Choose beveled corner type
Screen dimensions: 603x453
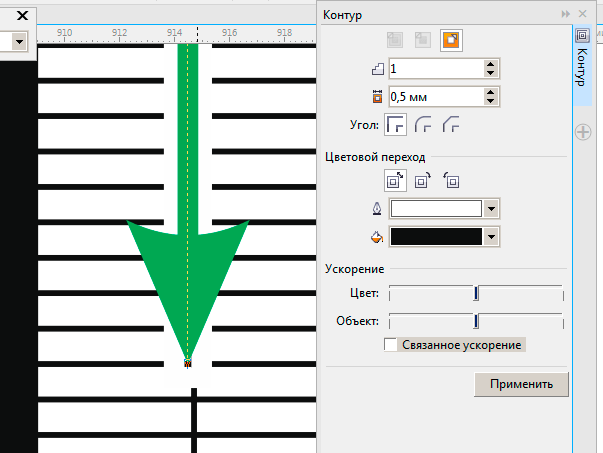pos(451,125)
